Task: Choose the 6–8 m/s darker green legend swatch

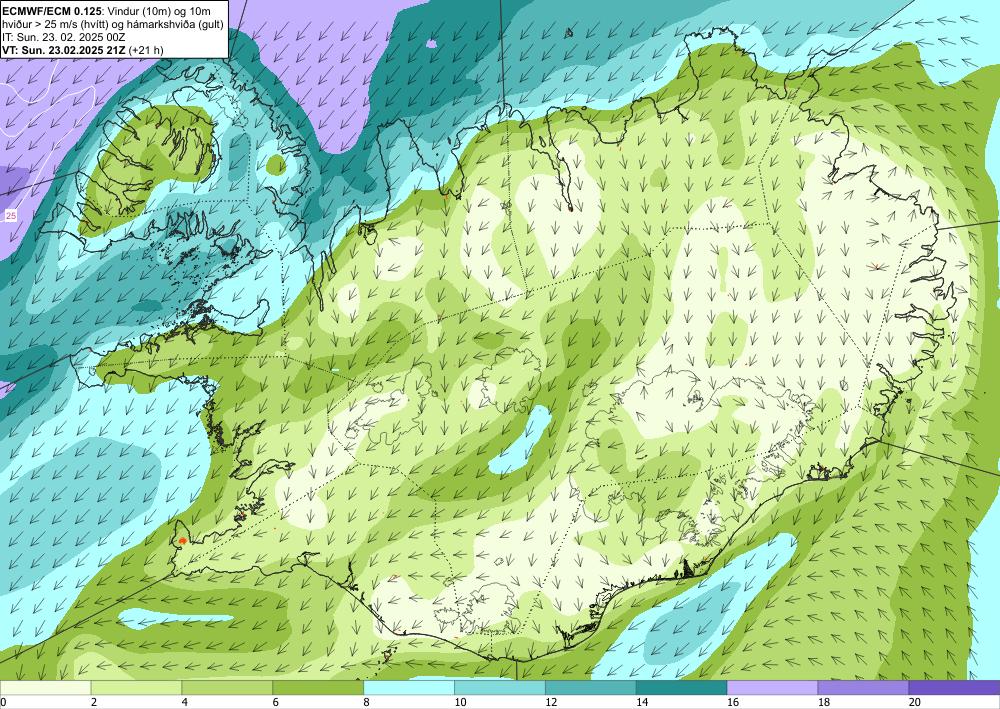Action: pyautogui.click(x=318, y=687)
